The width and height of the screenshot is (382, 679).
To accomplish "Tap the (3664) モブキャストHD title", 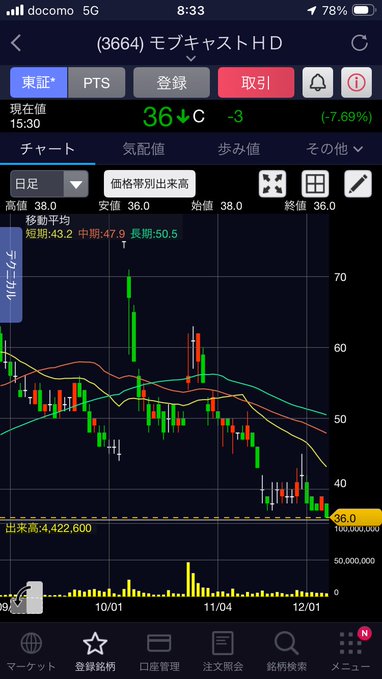I will [190, 43].
